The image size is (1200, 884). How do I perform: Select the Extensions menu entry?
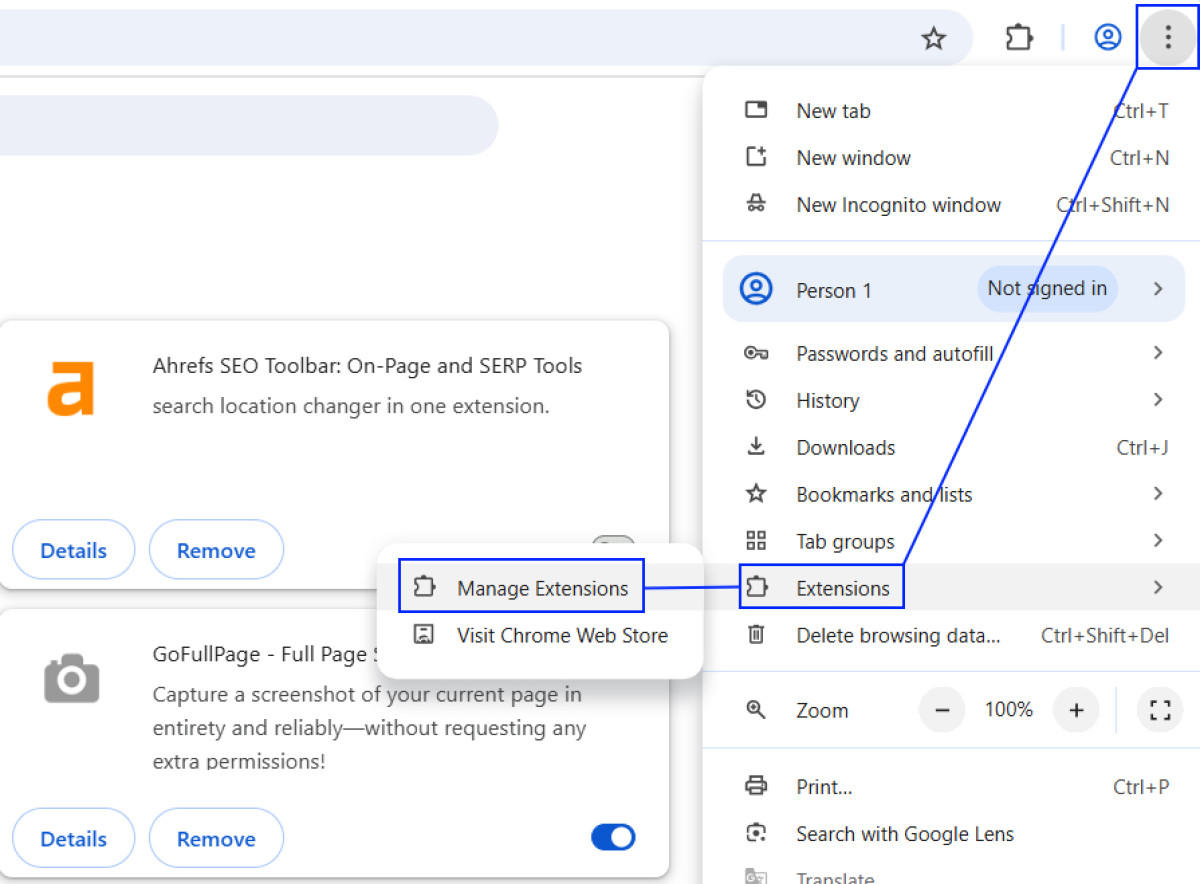click(x=952, y=588)
